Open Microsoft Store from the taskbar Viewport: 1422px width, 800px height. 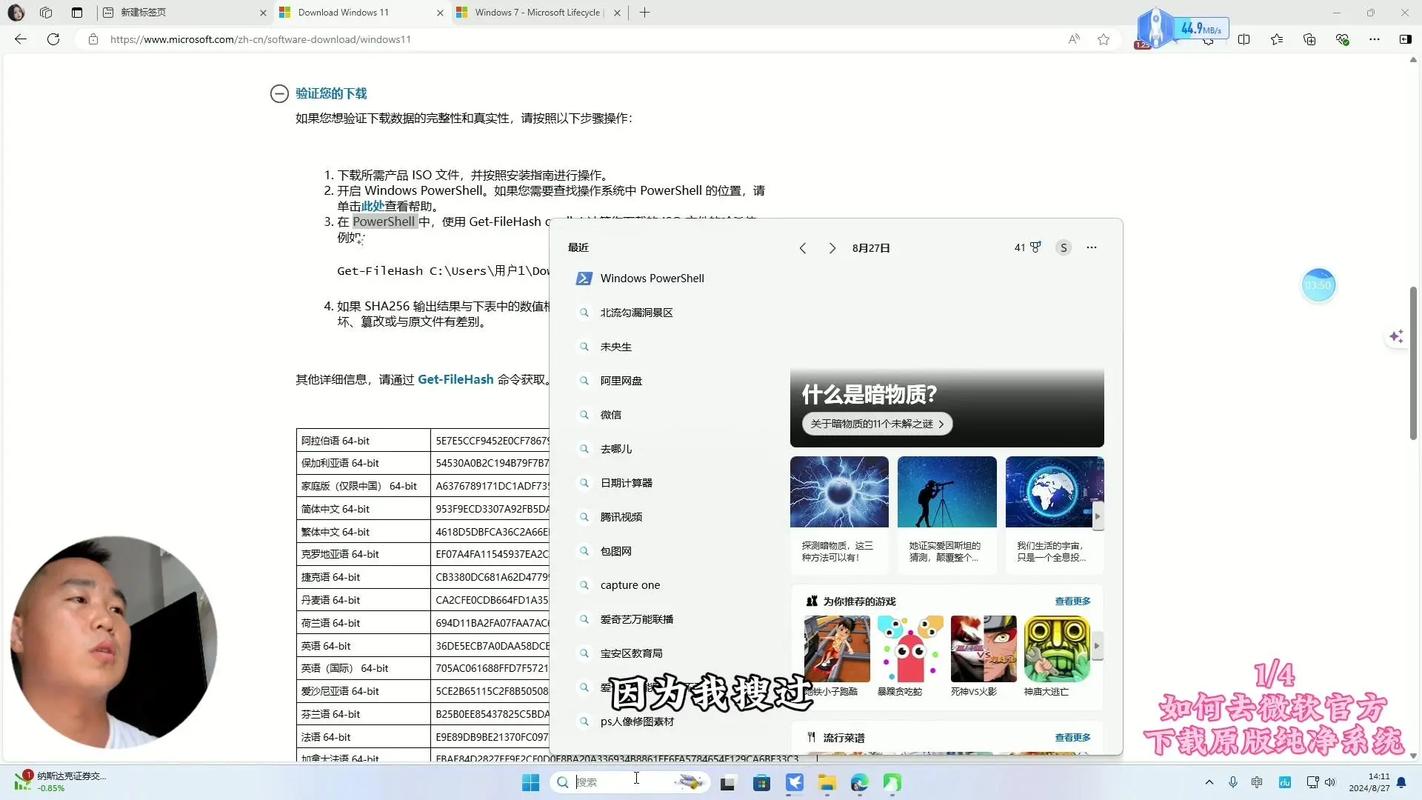coord(761,782)
